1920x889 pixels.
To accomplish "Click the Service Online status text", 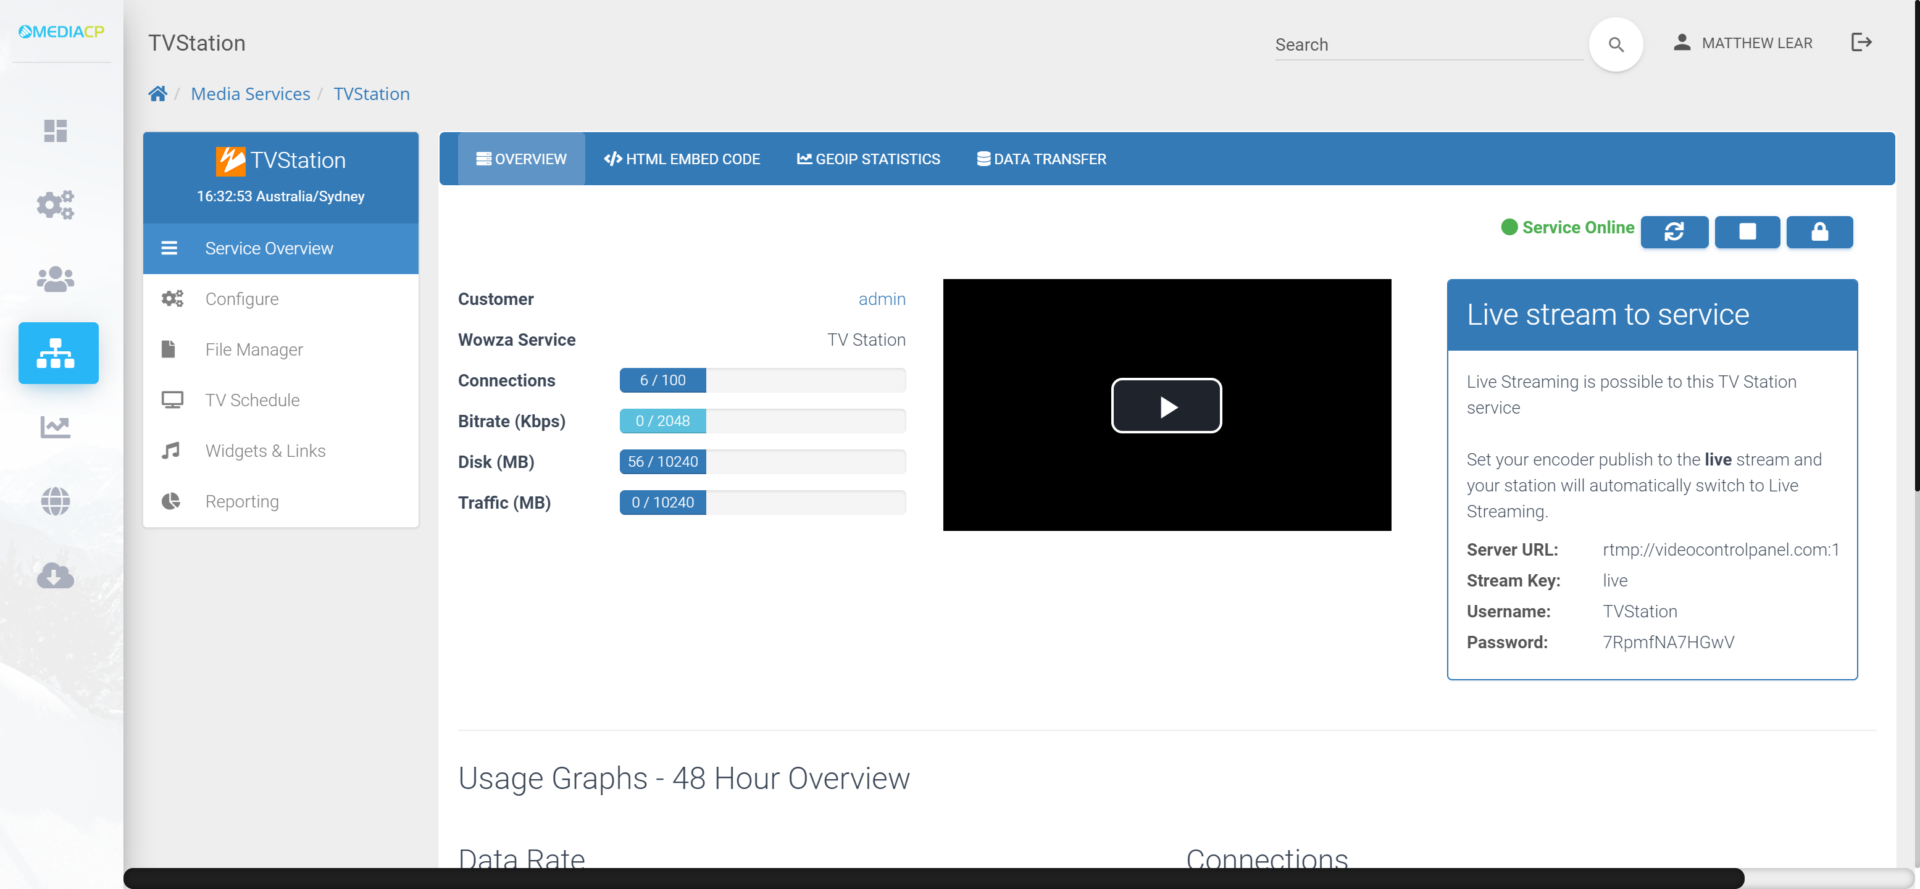I will 1578,228.
